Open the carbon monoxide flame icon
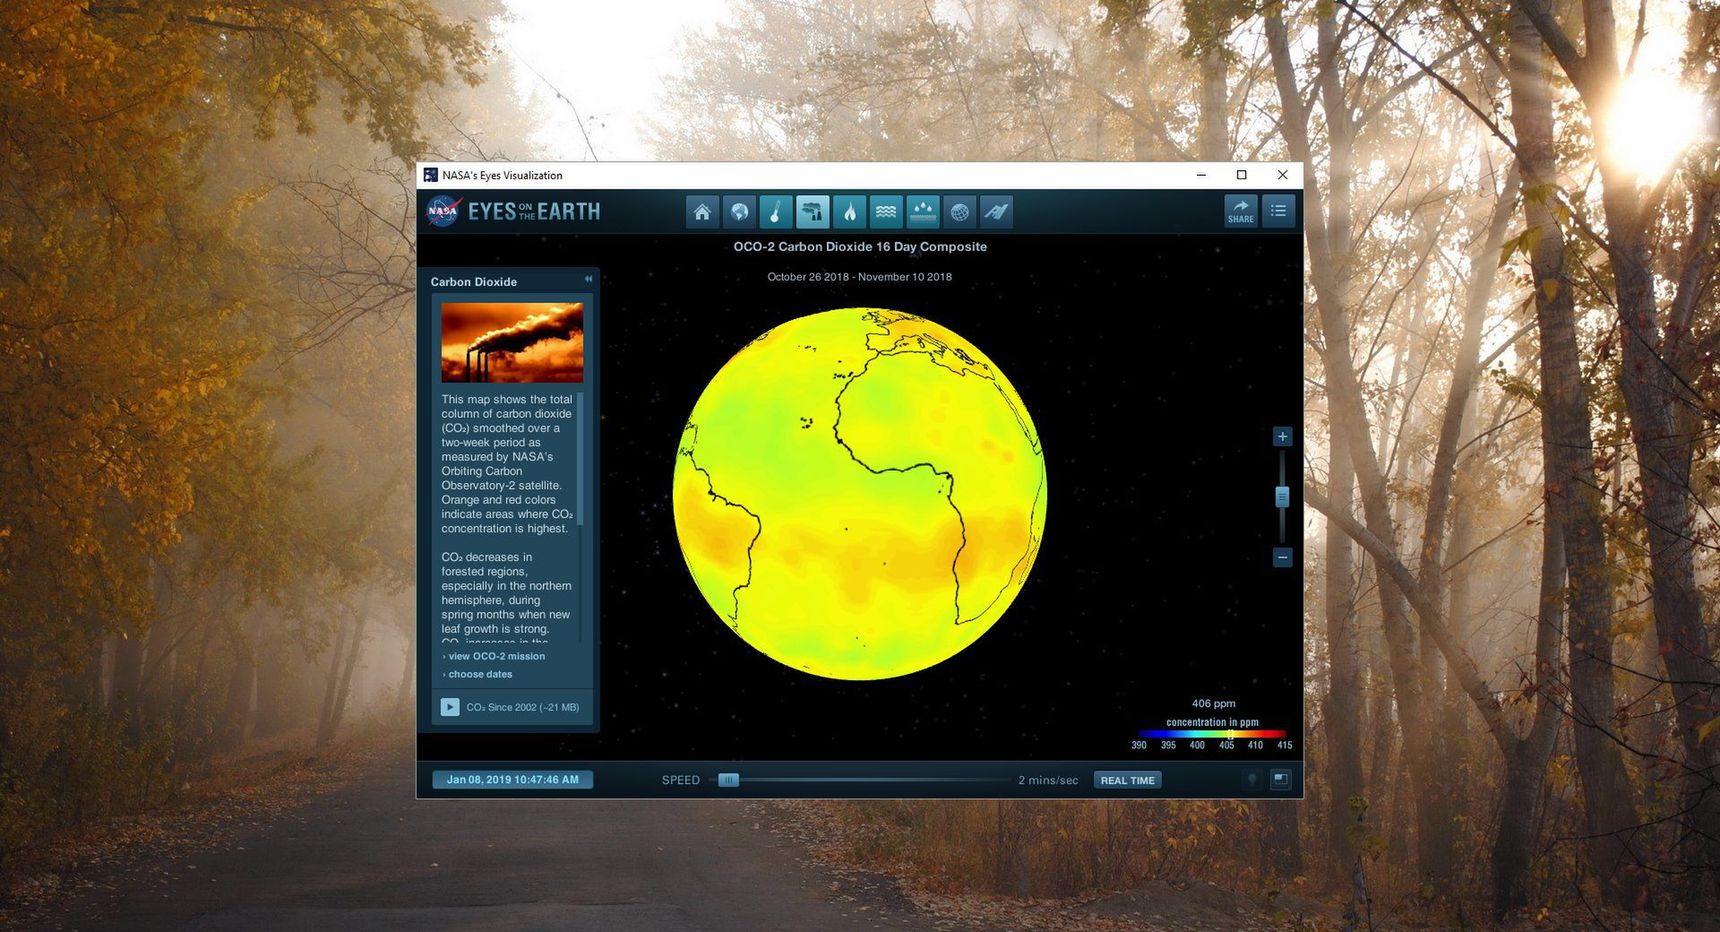Screen dimensions: 1720x932 coord(849,211)
